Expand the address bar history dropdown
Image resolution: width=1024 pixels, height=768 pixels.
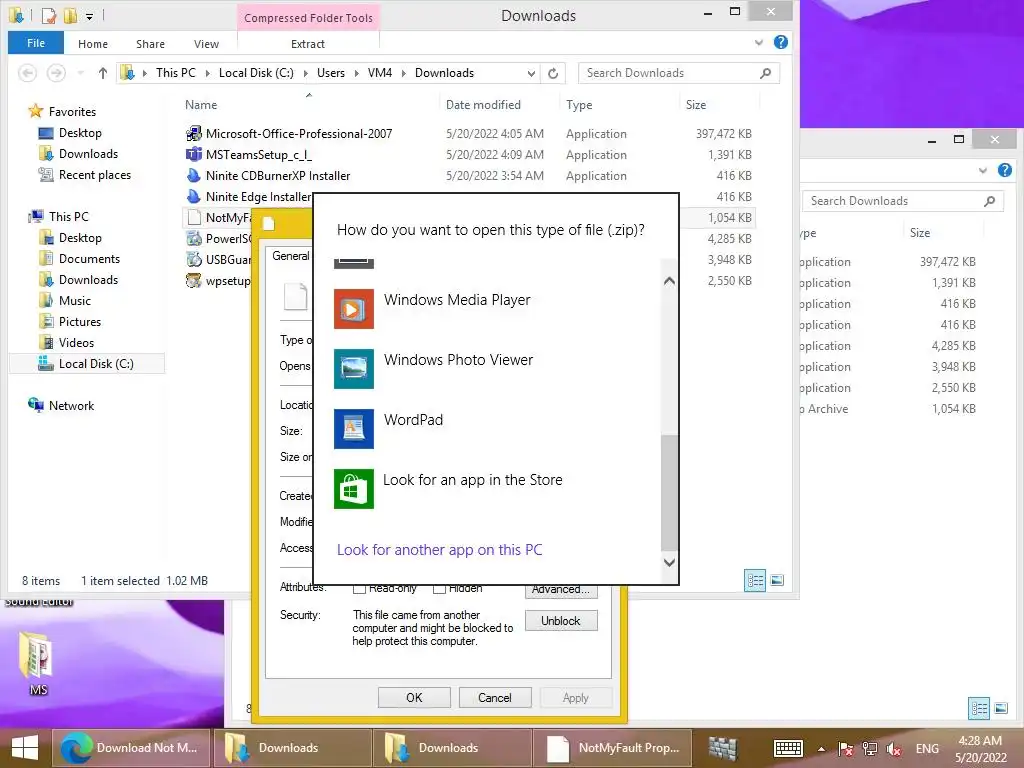(x=531, y=73)
